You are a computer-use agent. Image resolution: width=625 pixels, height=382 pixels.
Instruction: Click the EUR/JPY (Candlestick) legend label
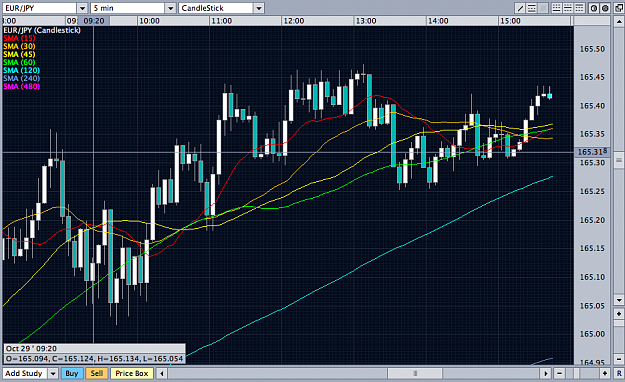42,30
